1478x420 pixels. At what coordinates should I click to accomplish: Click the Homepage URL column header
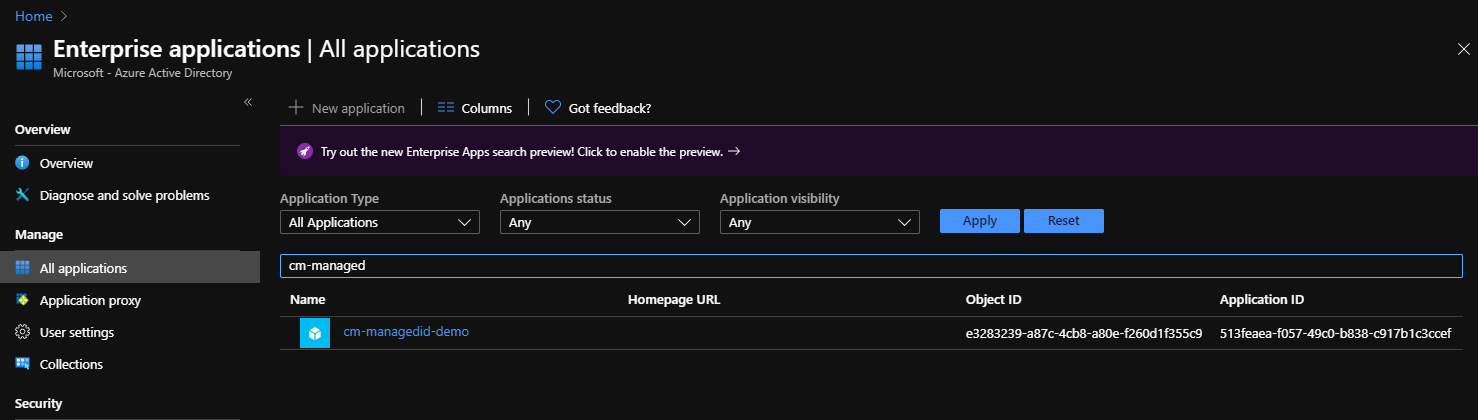(674, 299)
